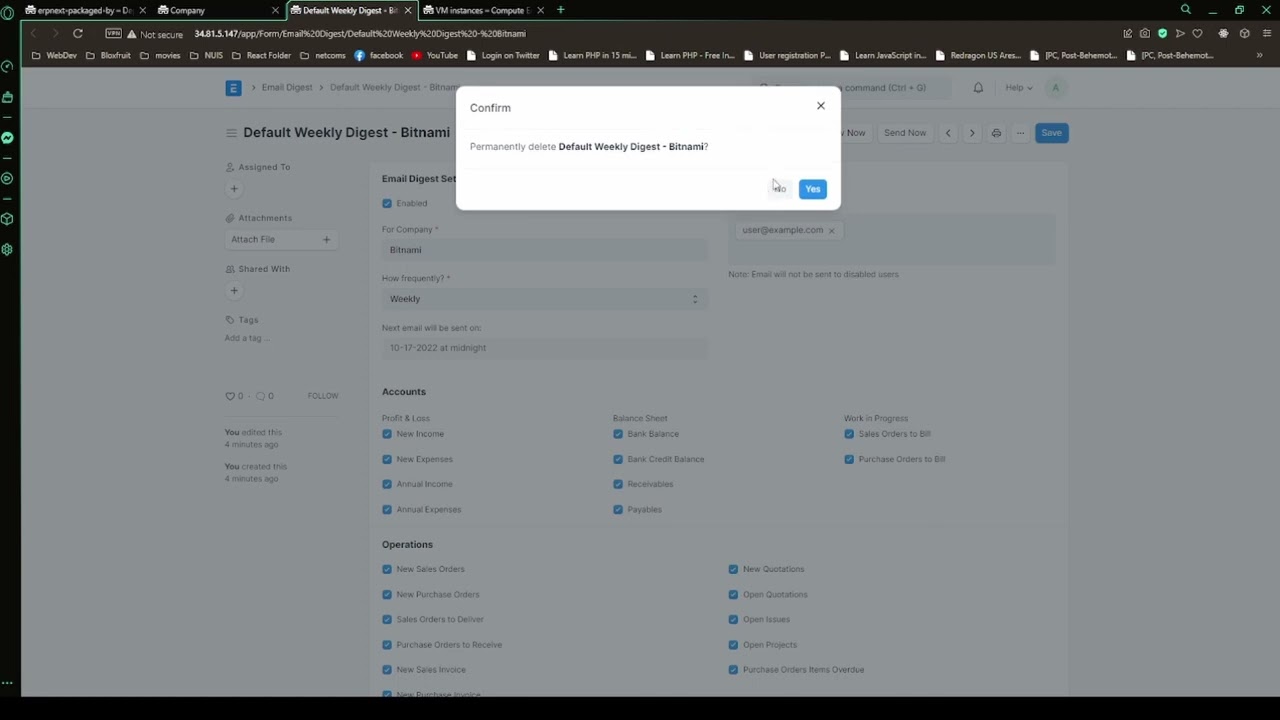Open the browser tab search magnifier

pos(1186,10)
